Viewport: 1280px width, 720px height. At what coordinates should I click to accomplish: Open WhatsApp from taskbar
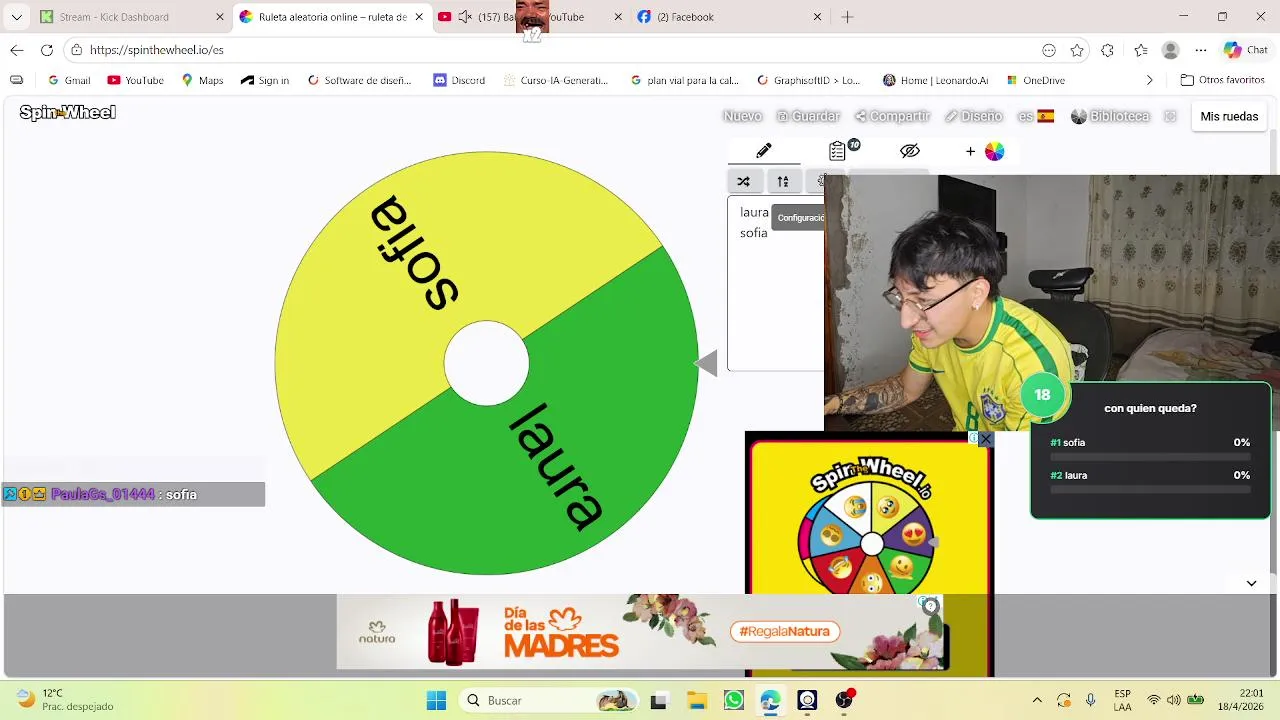(733, 700)
